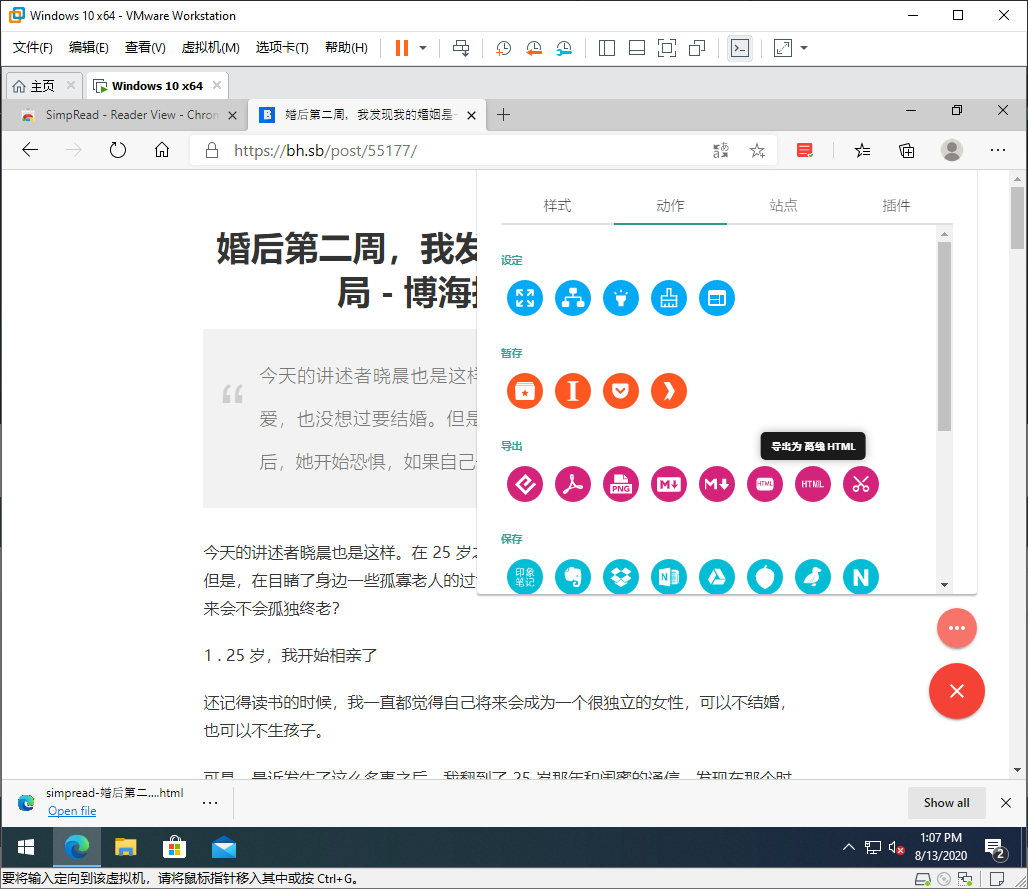Click the flashlight highlight icon under 设定
1028x889 pixels.
pyautogui.click(x=620, y=298)
